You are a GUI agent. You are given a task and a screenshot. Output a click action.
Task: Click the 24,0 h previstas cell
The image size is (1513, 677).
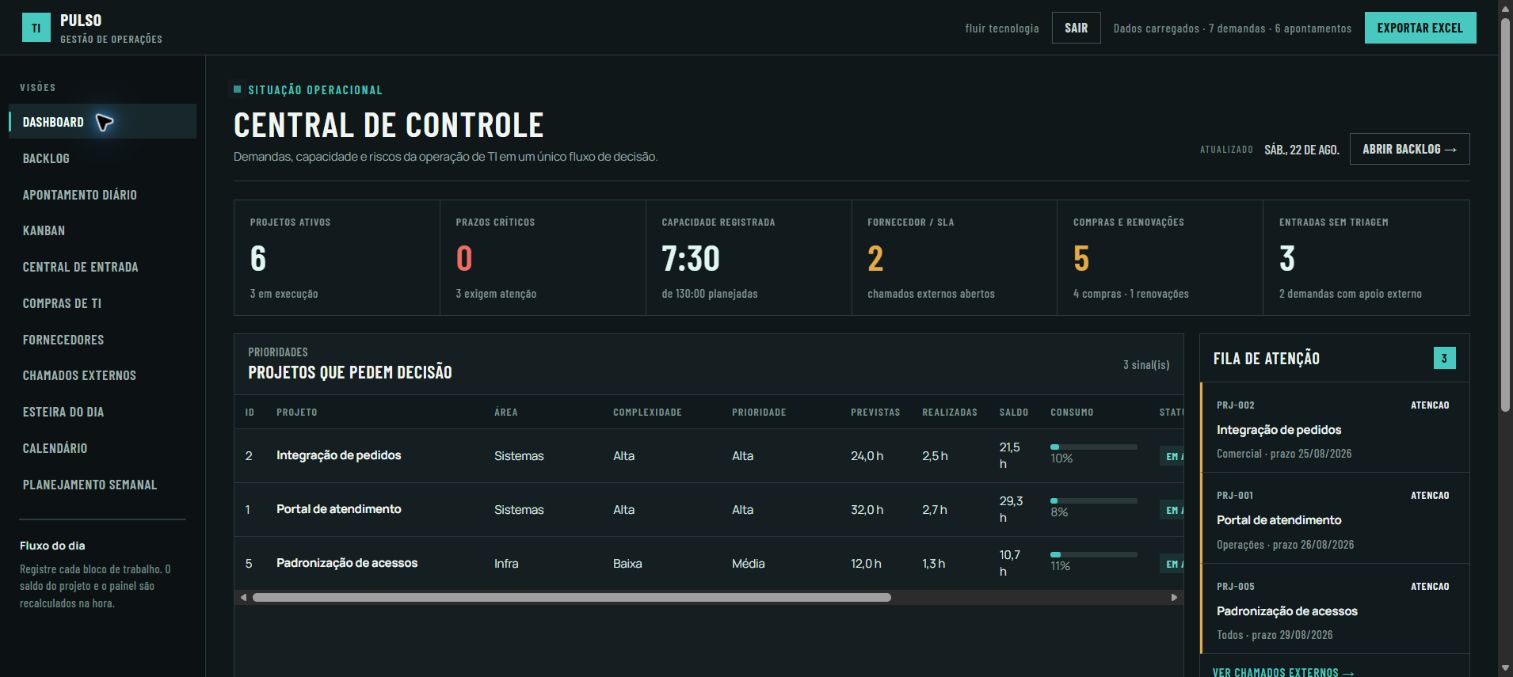pos(867,456)
